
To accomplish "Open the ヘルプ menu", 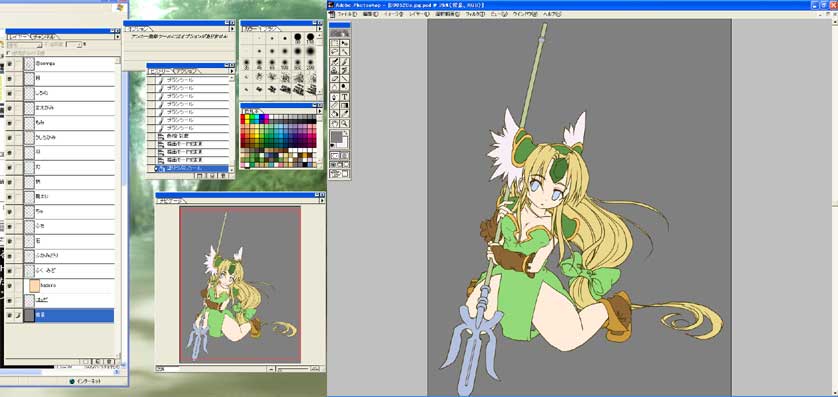I will (x=552, y=13).
